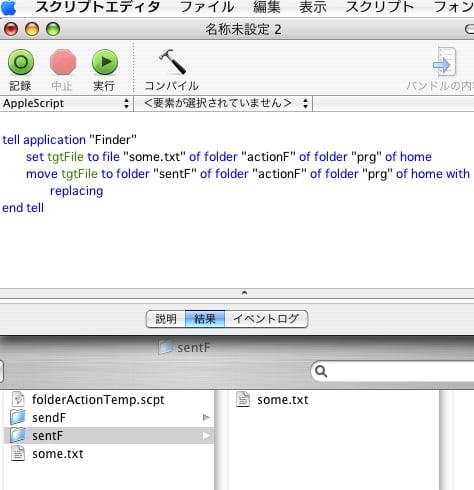
Task: Collapse the result pane via divider arrow
Action: click(244, 293)
